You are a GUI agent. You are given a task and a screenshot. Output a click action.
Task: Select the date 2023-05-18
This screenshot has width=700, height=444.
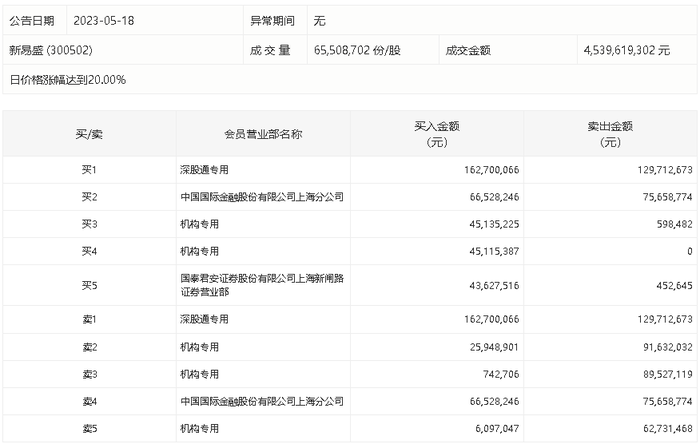click(104, 21)
